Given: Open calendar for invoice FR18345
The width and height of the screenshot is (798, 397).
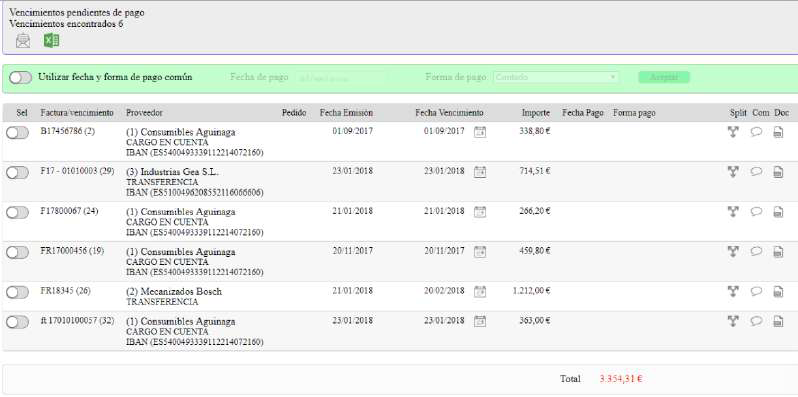Looking at the screenshot, I should point(480,292).
